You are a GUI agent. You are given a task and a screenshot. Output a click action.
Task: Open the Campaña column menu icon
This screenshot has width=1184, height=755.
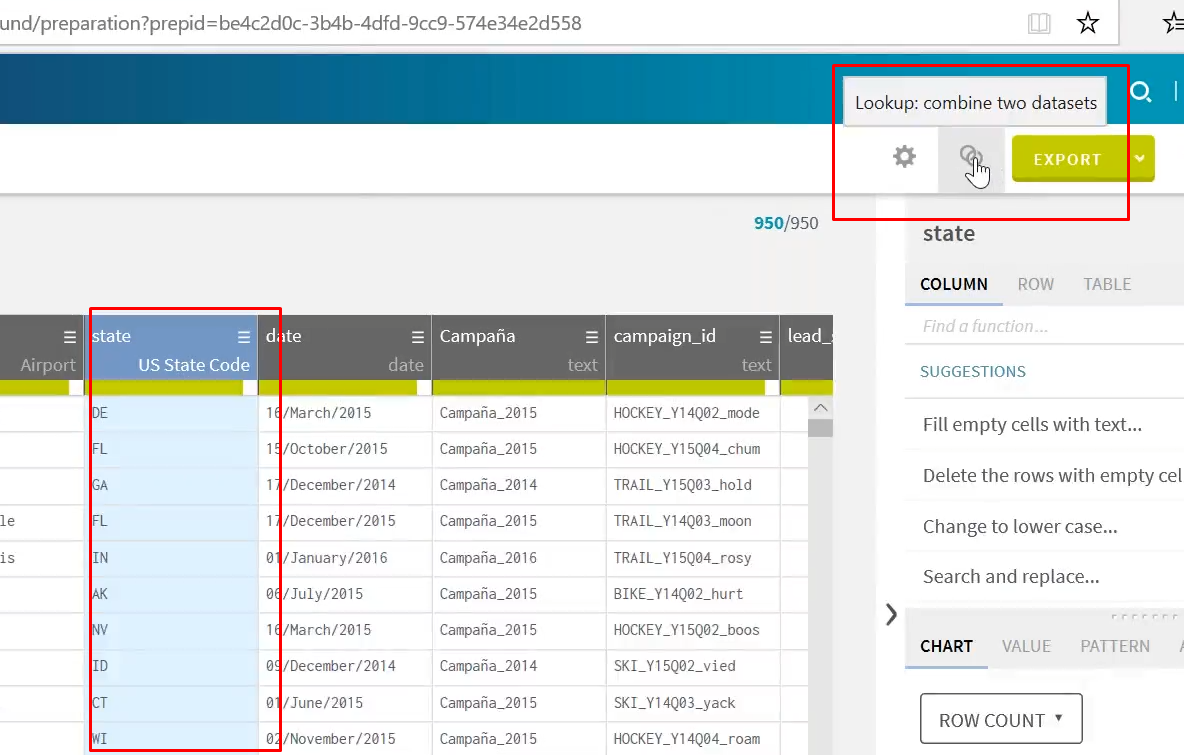(592, 336)
